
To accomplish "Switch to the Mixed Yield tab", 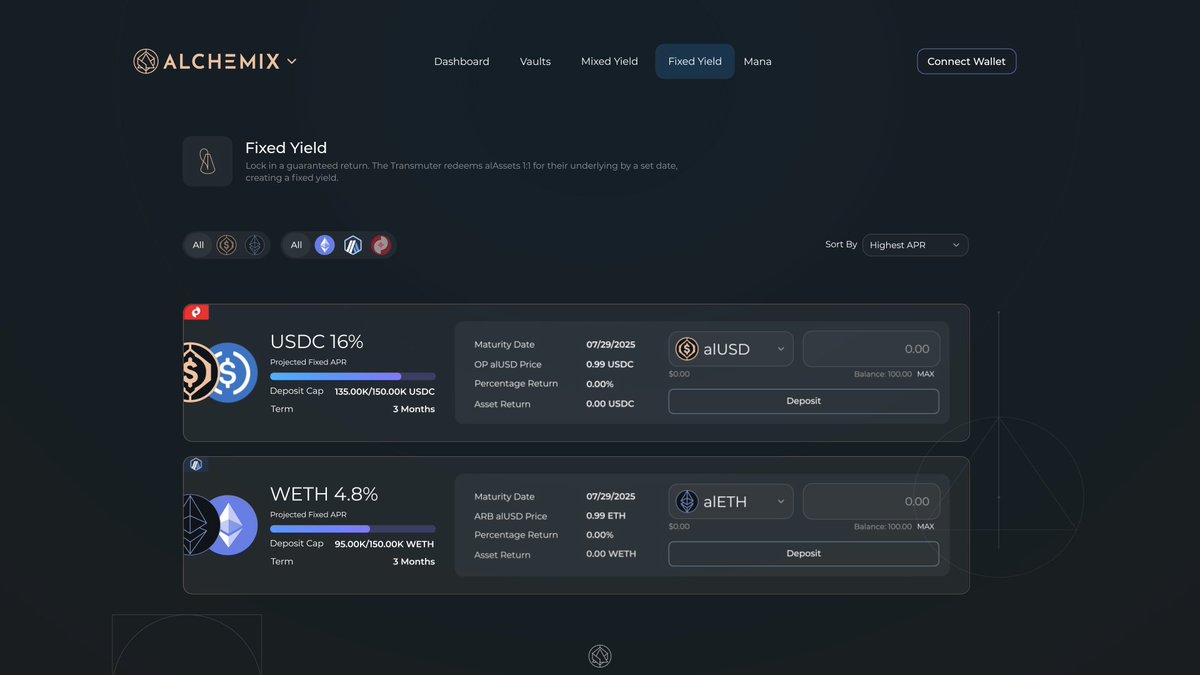I will (x=609, y=62).
